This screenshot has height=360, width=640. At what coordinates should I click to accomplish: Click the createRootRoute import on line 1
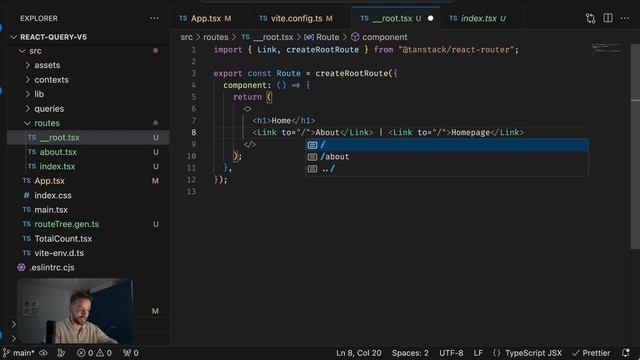[322, 50]
